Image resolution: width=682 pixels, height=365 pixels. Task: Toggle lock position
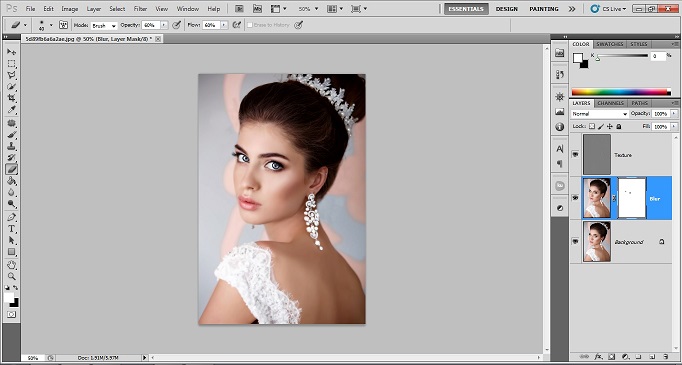click(609, 126)
